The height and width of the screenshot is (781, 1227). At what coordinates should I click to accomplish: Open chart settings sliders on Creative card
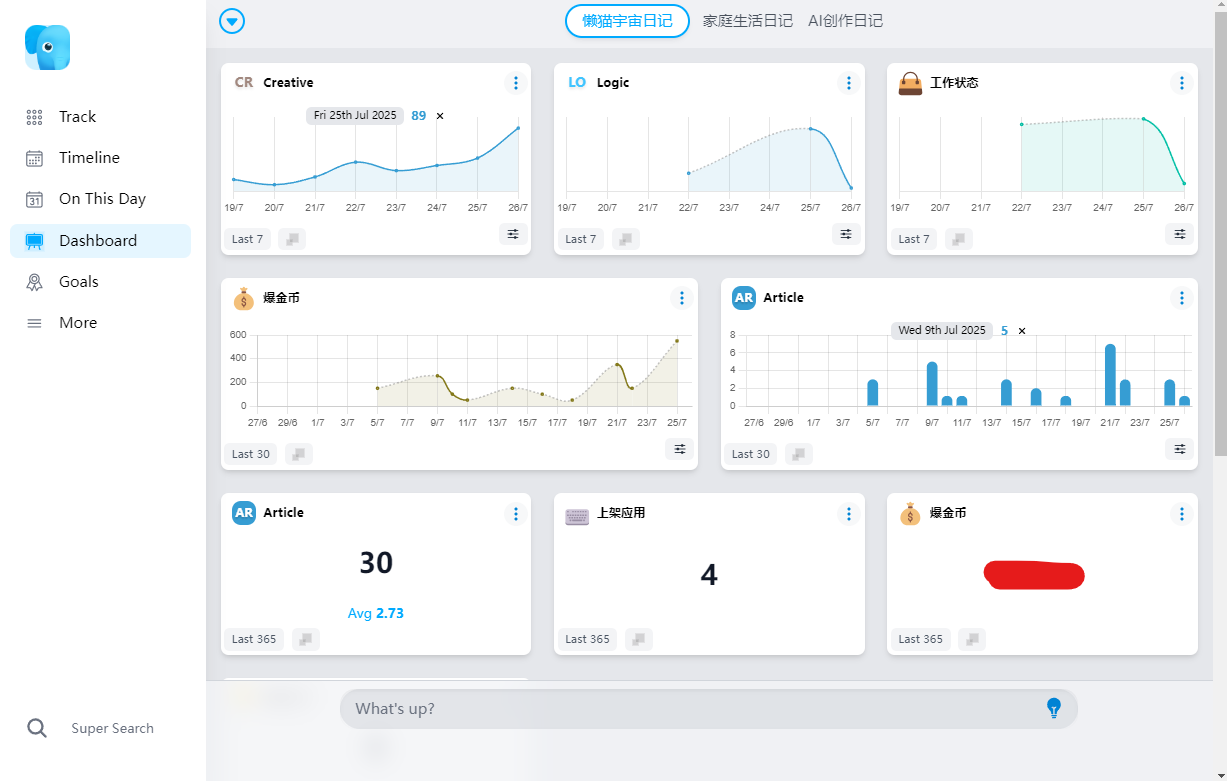tap(513, 234)
